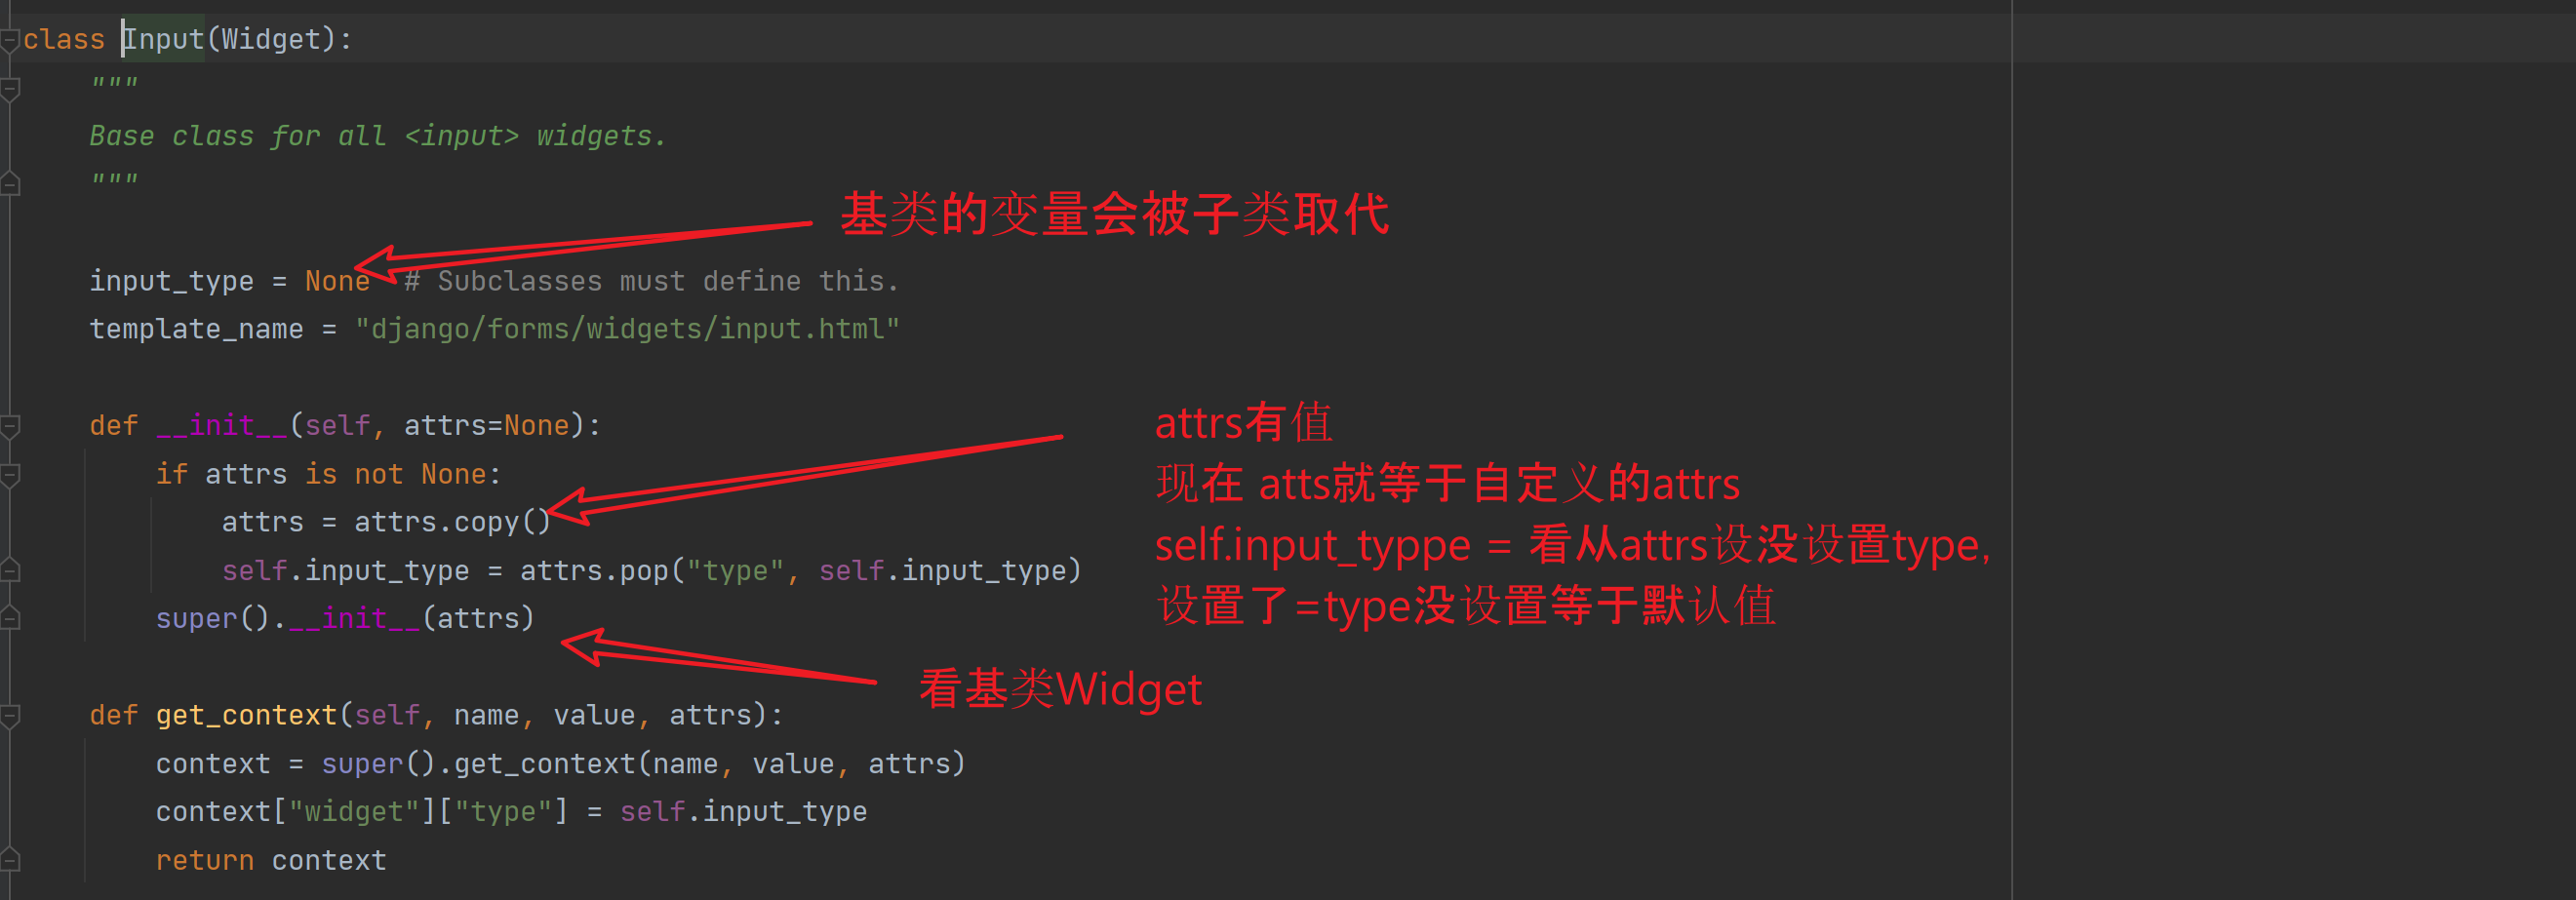Click the attrs.copy() call

[451, 522]
